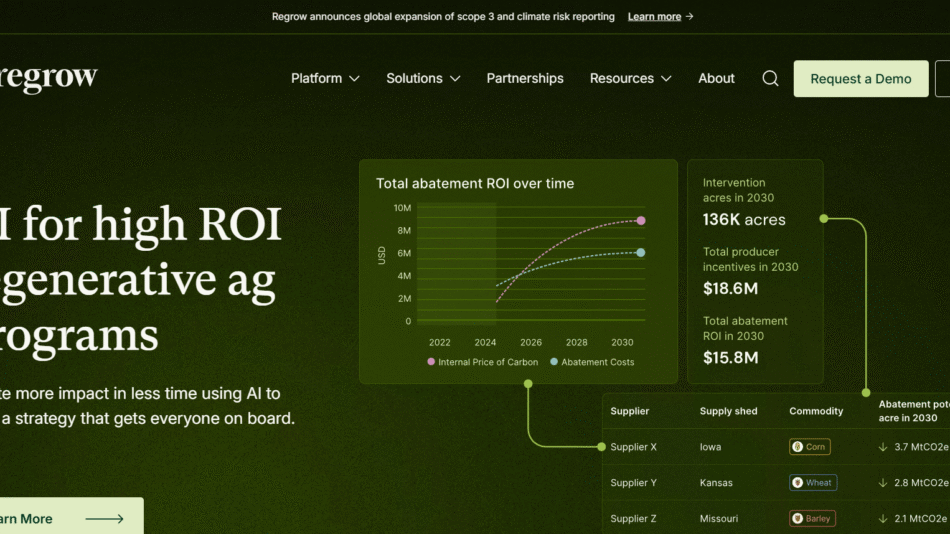Image resolution: width=950 pixels, height=534 pixels.
Task: Click the Abatement Costs legend label
Action: click(x=597, y=362)
